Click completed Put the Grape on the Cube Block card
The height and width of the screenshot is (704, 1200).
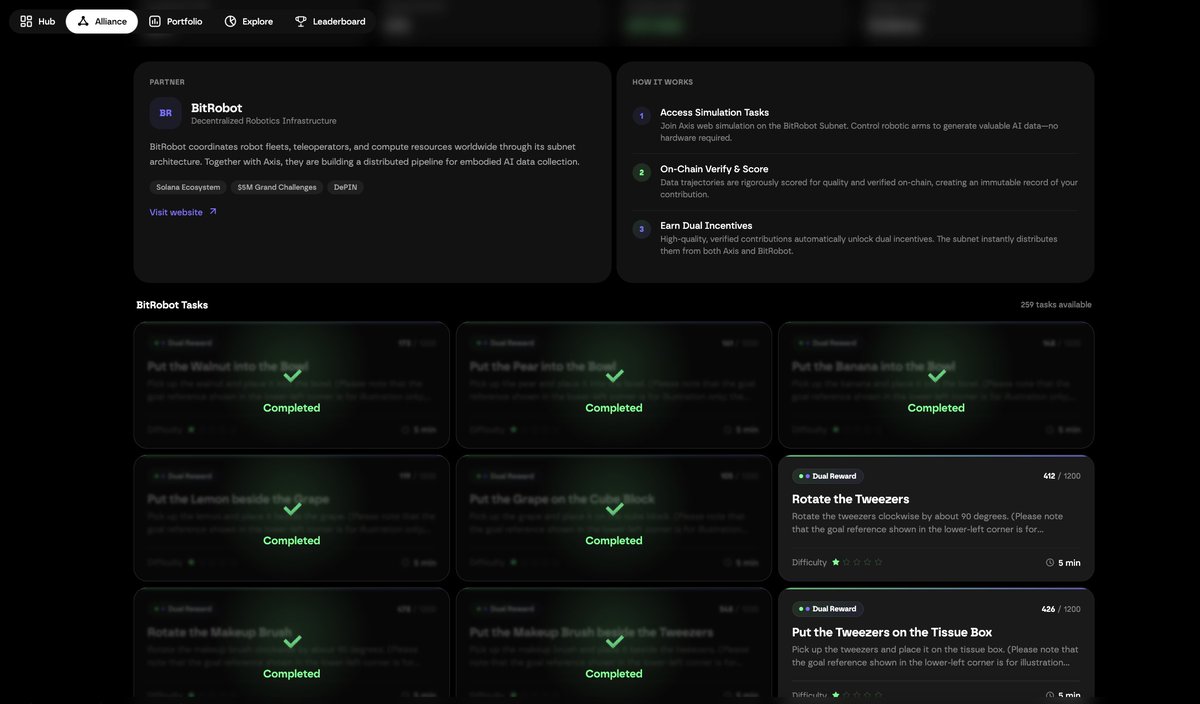click(x=614, y=518)
